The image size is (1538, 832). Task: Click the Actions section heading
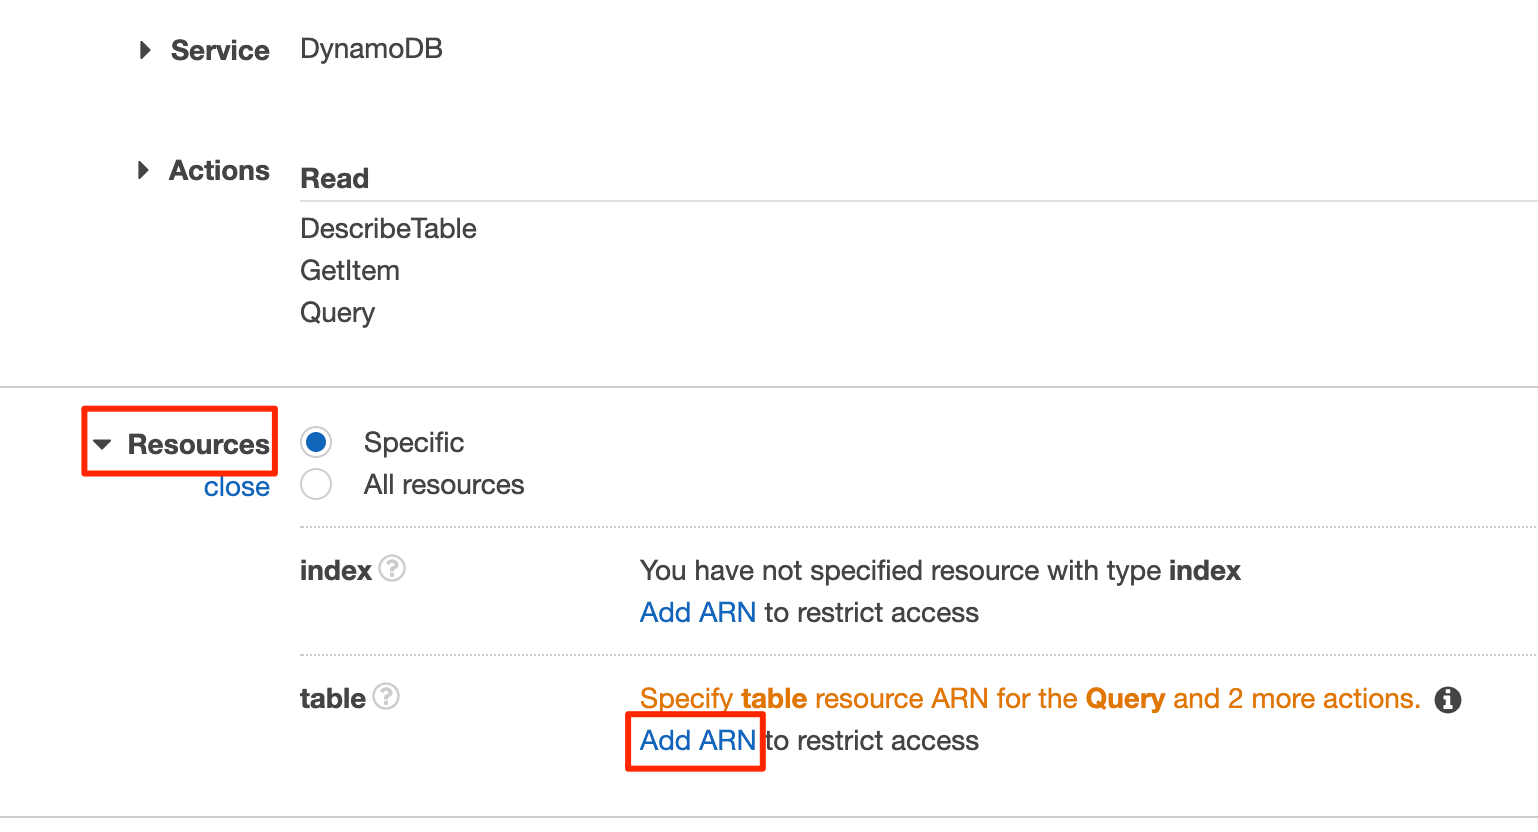click(x=219, y=170)
